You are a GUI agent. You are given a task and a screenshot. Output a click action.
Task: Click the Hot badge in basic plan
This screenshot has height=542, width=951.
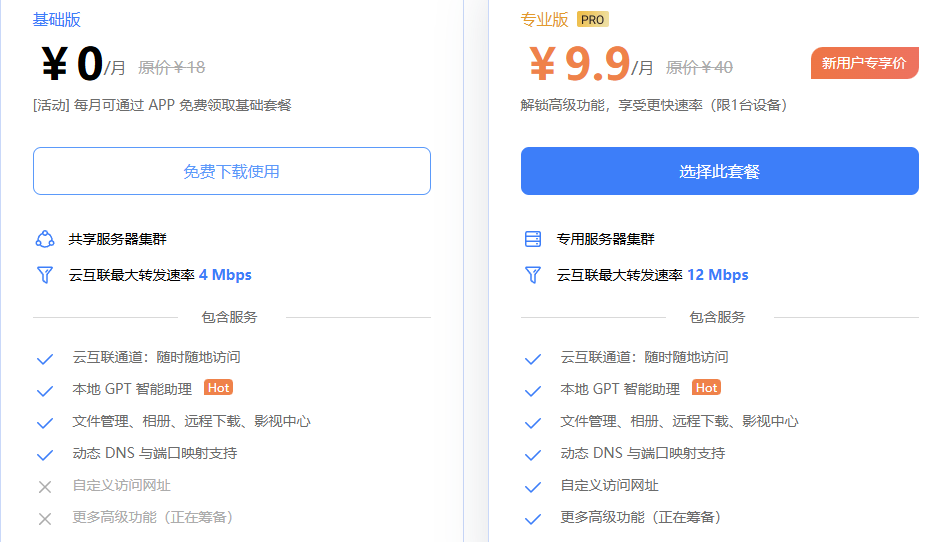pos(218,388)
